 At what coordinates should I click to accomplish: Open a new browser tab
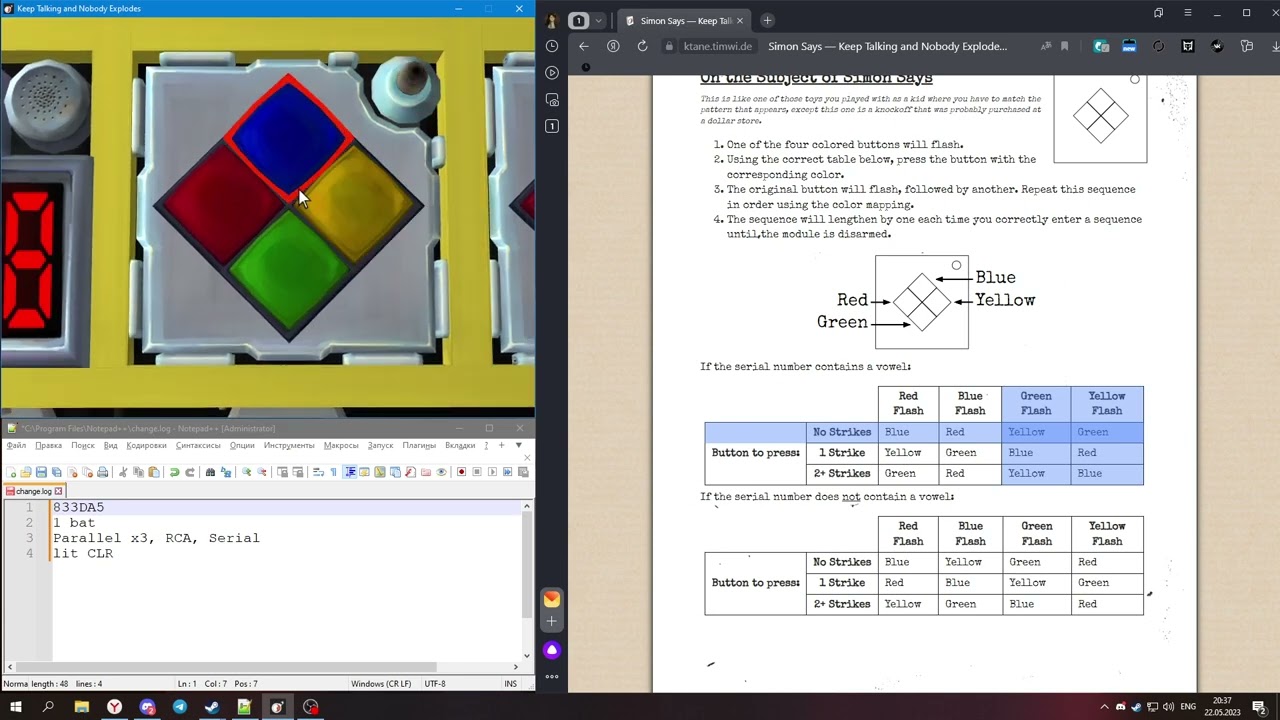tap(767, 20)
